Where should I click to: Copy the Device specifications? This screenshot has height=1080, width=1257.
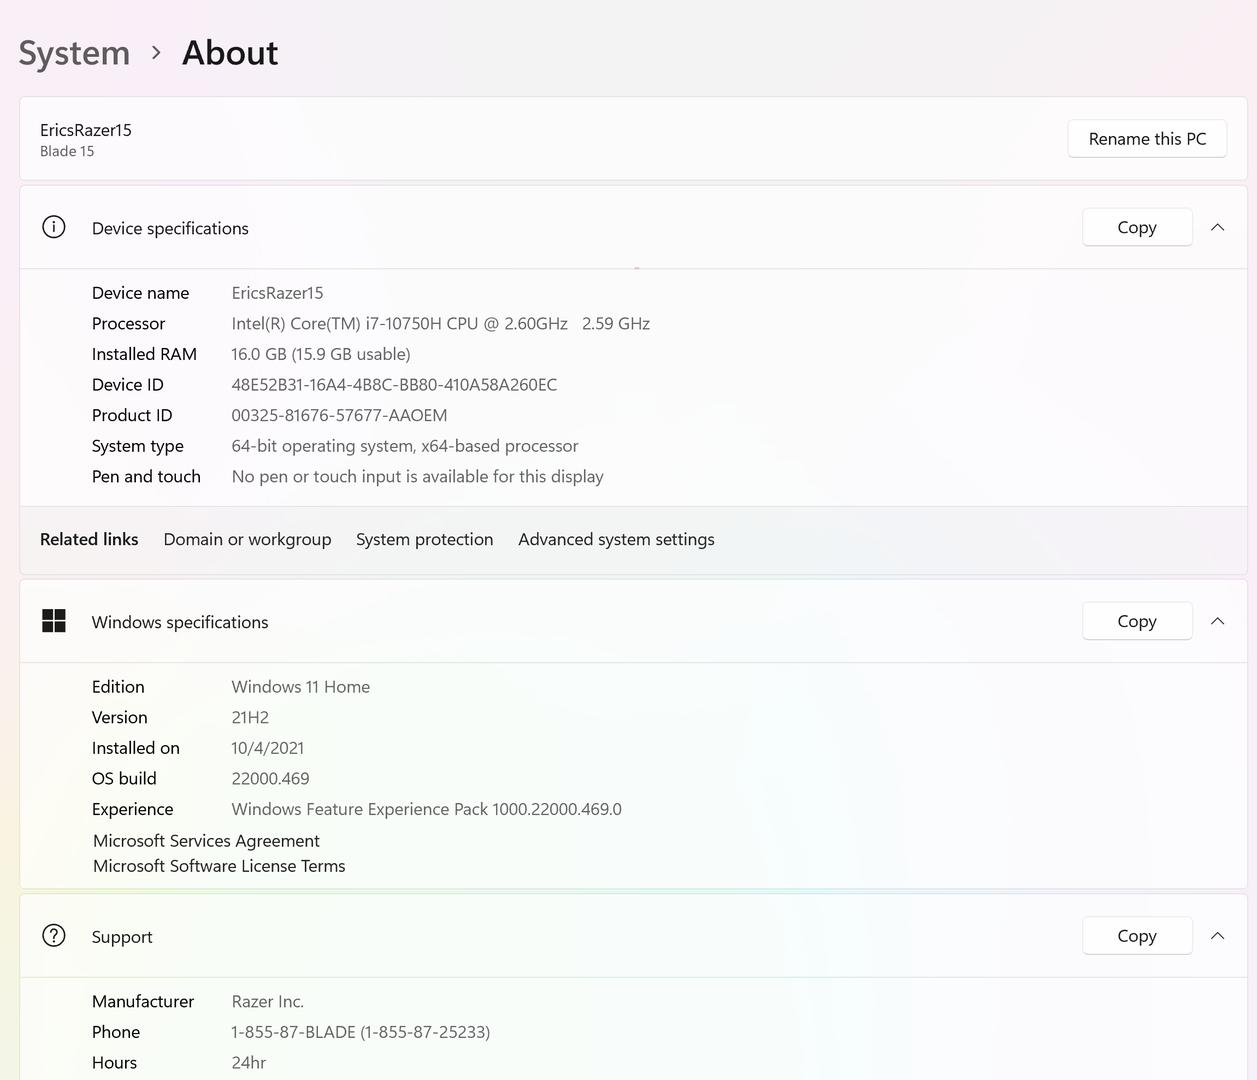(x=1137, y=227)
